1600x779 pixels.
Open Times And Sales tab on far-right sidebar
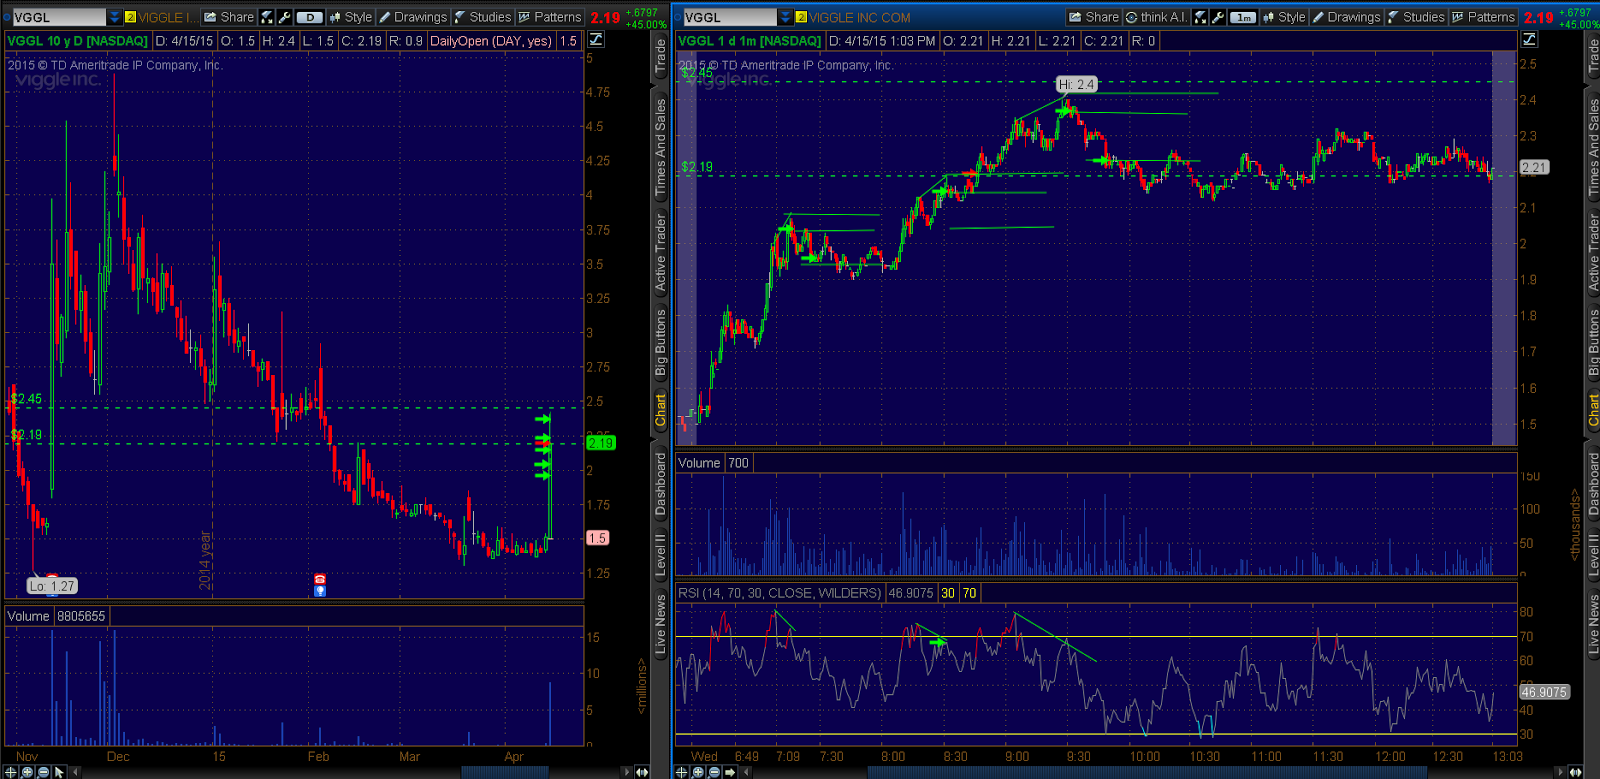click(1593, 146)
